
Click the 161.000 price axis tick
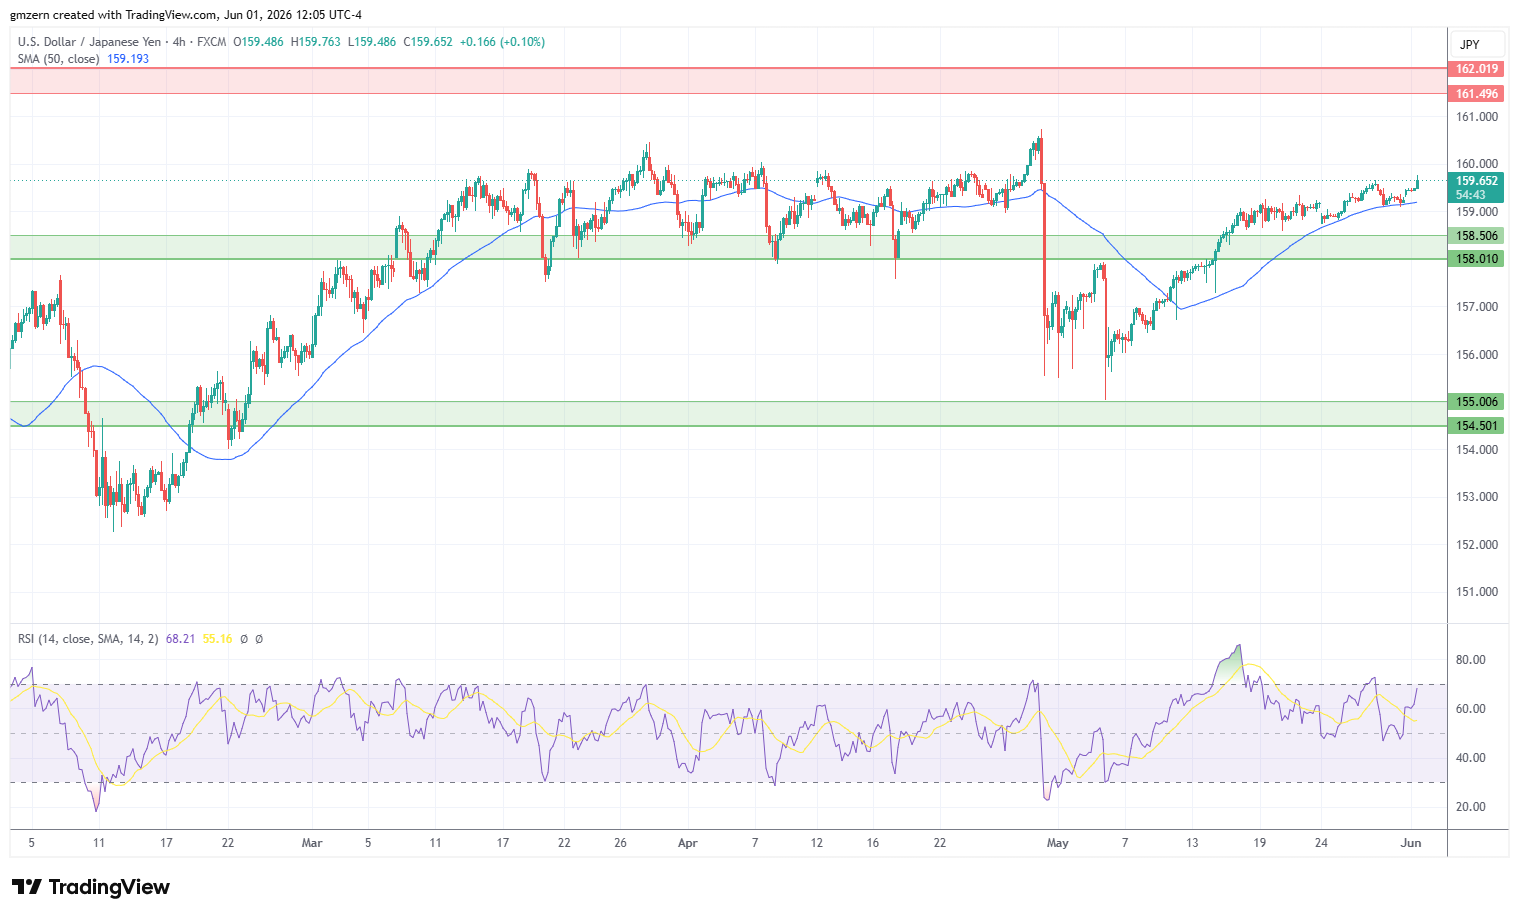[x=1476, y=117]
